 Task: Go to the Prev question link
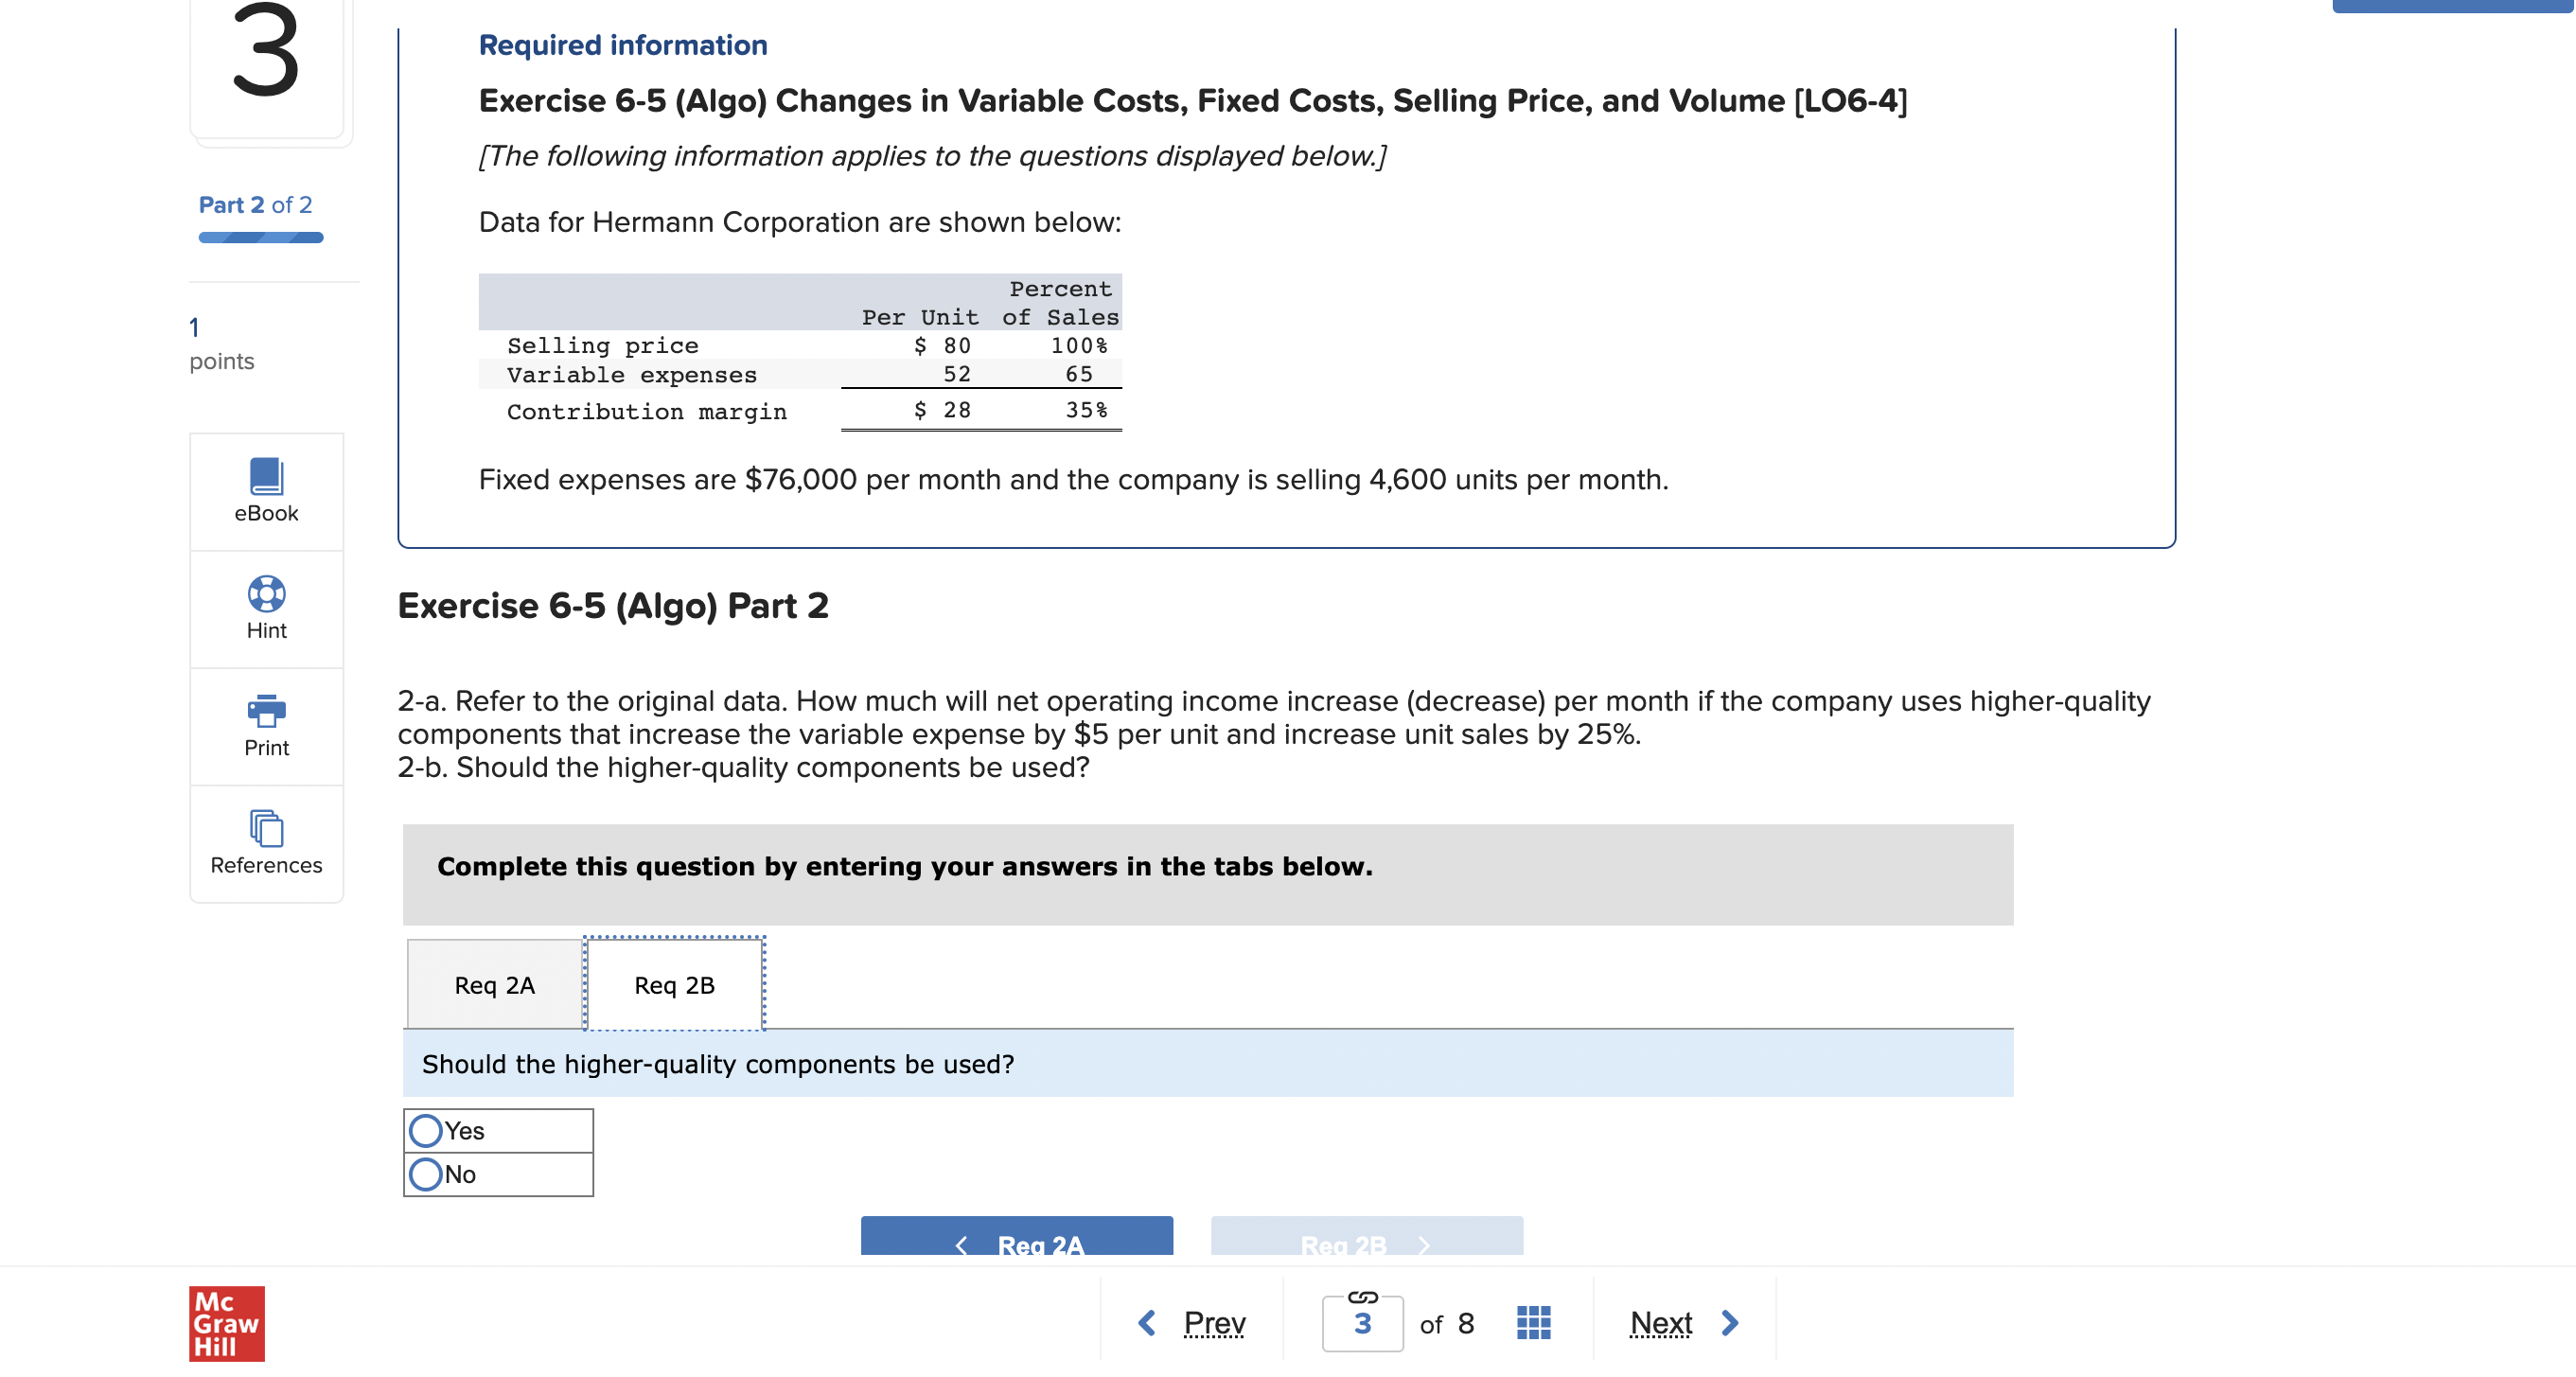(x=1213, y=1322)
